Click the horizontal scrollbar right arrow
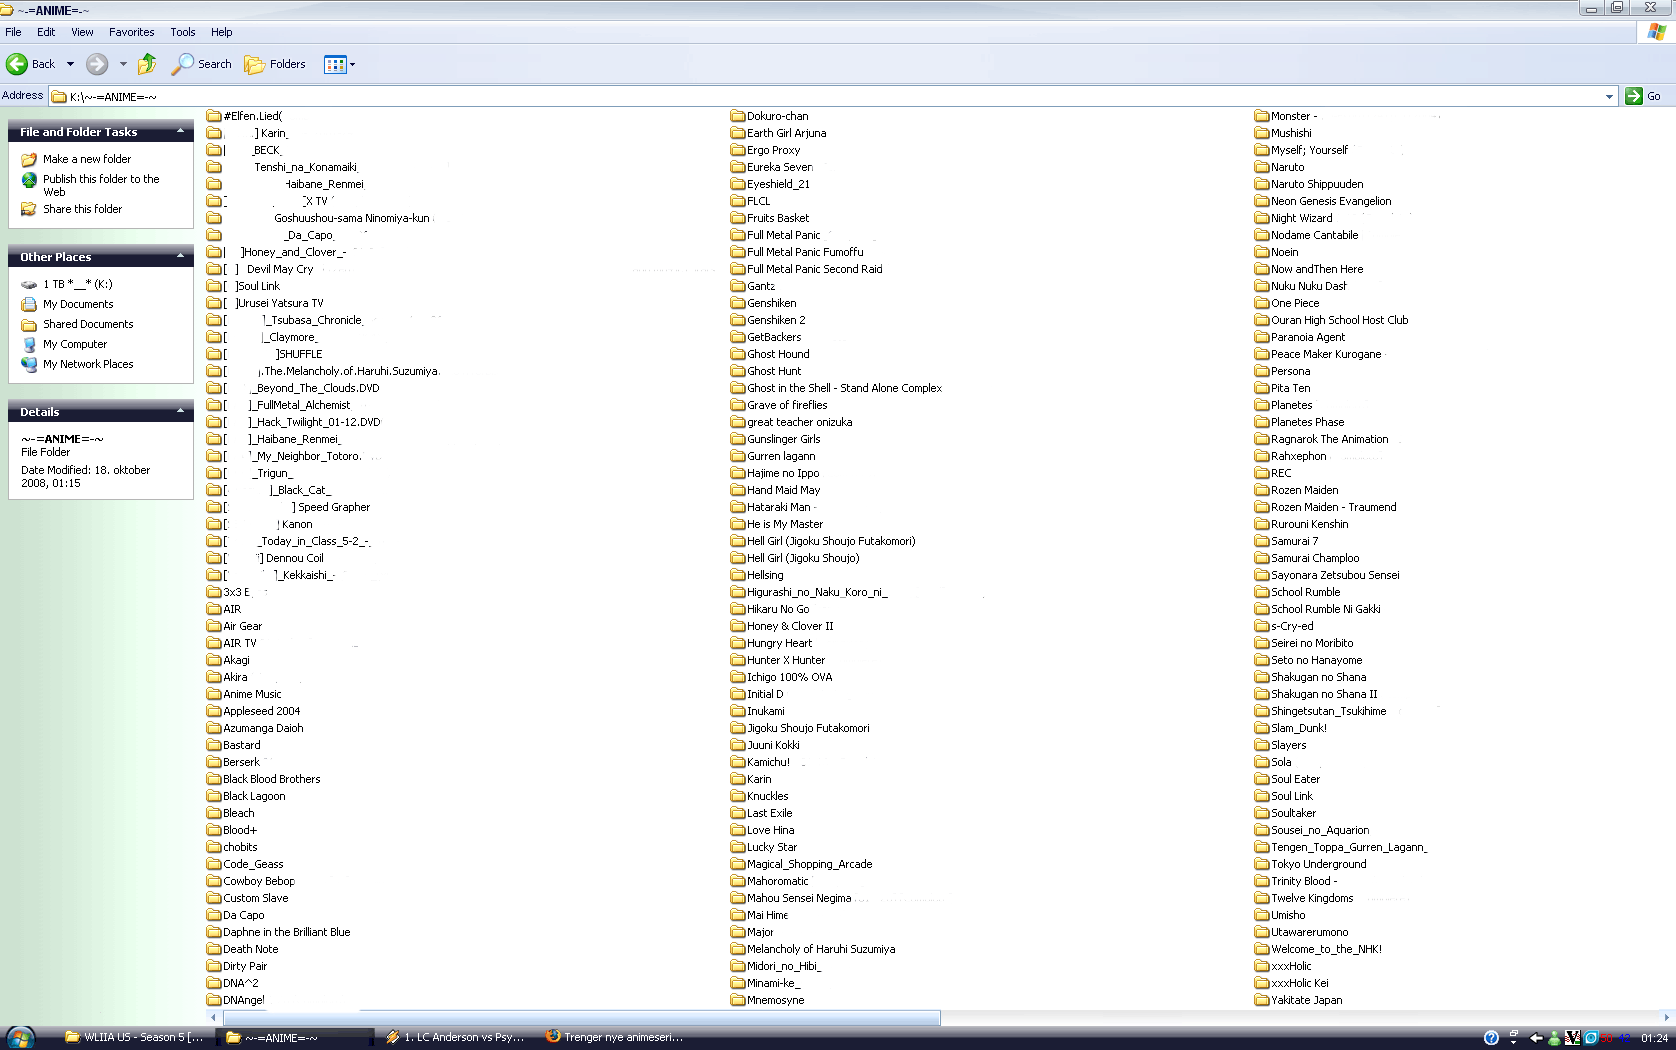This screenshot has height=1050, width=1676. [1667, 1018]
